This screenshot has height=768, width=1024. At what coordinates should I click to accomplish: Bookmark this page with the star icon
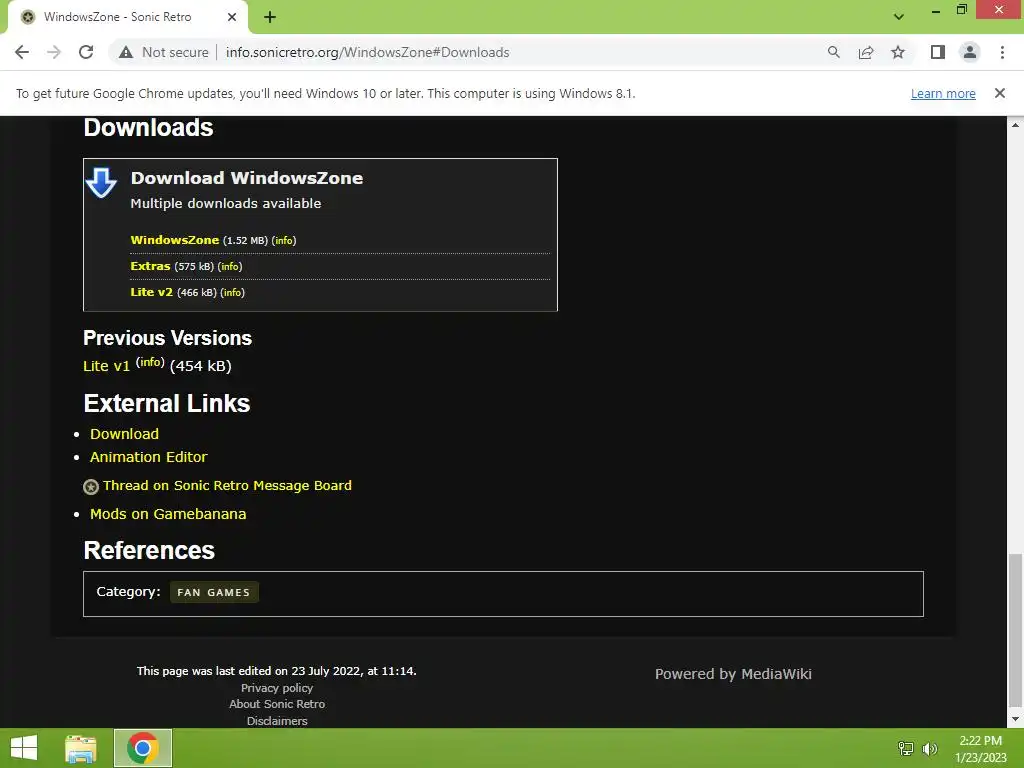(898, 52)
